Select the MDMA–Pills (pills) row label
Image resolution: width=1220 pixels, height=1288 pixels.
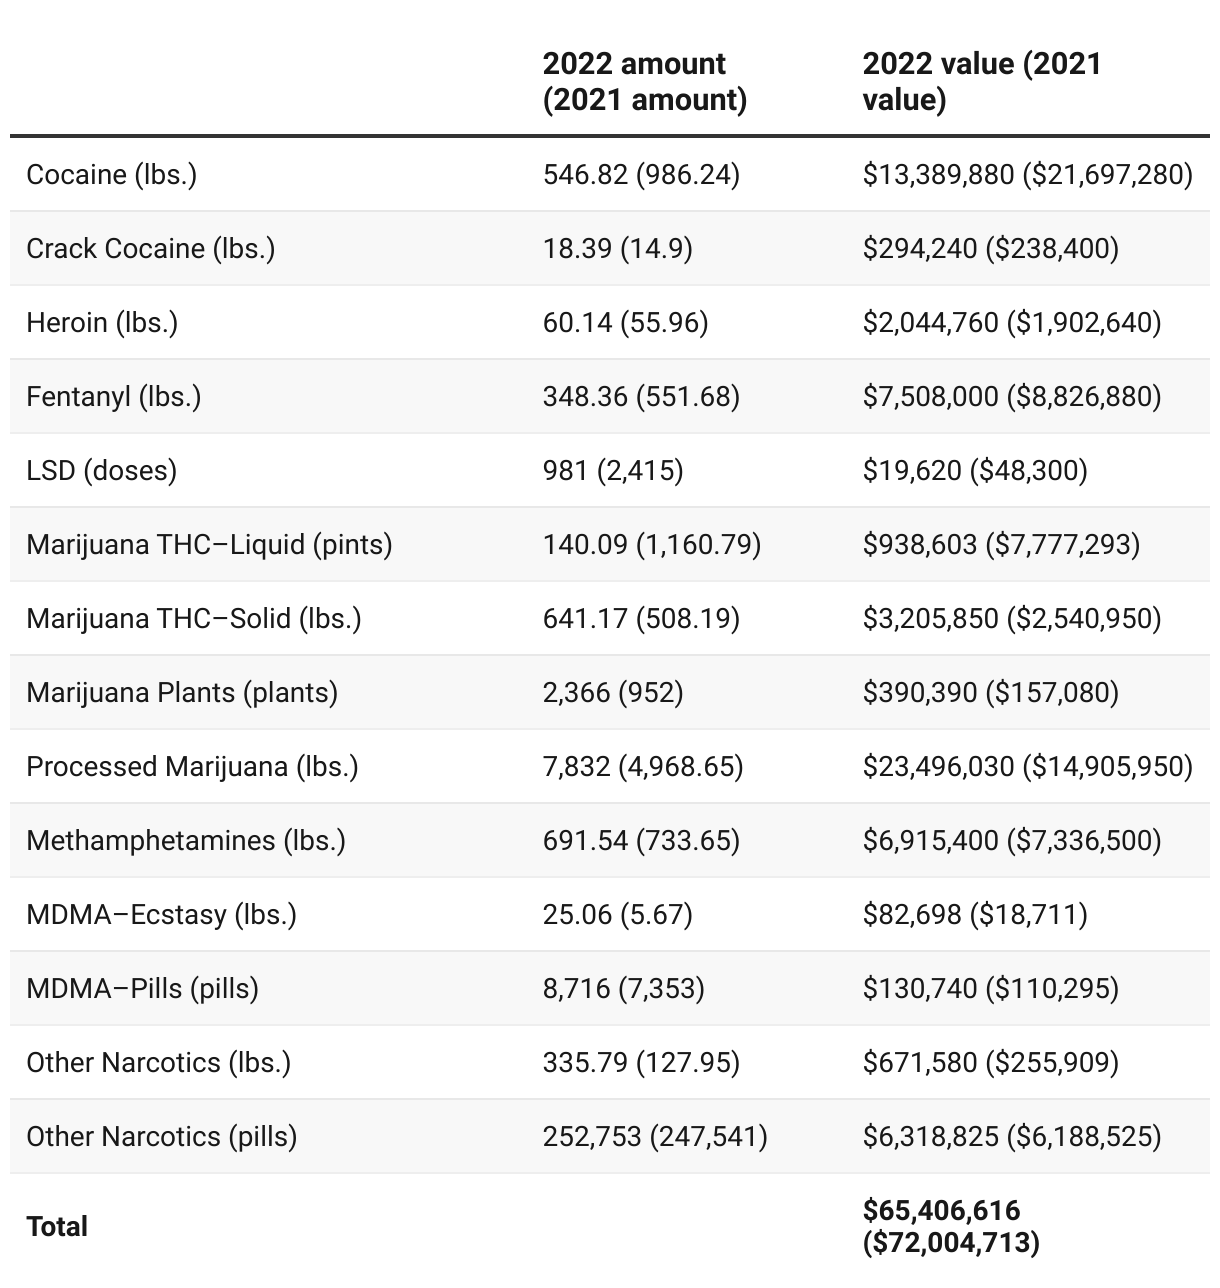(x=143, y=988)
